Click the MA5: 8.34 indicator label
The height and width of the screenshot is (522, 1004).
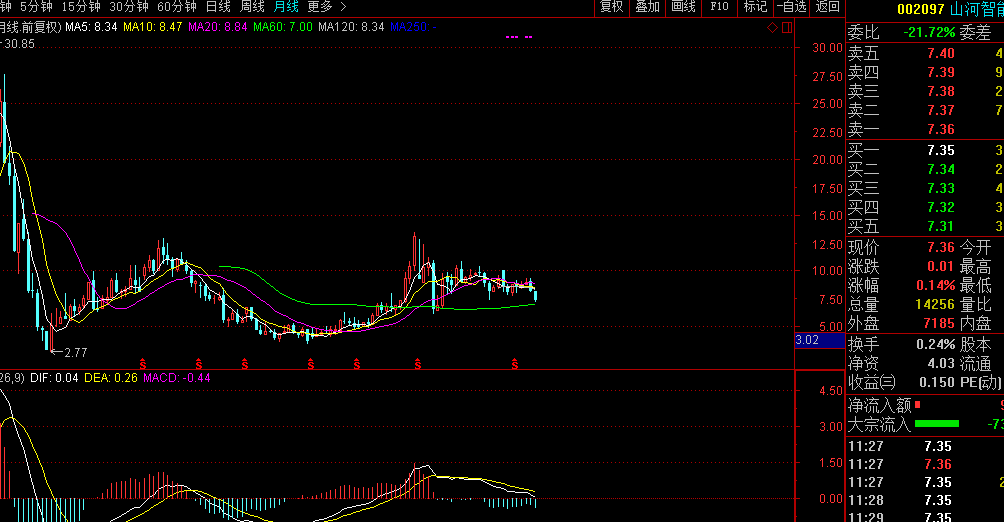(x=91, y=27)
